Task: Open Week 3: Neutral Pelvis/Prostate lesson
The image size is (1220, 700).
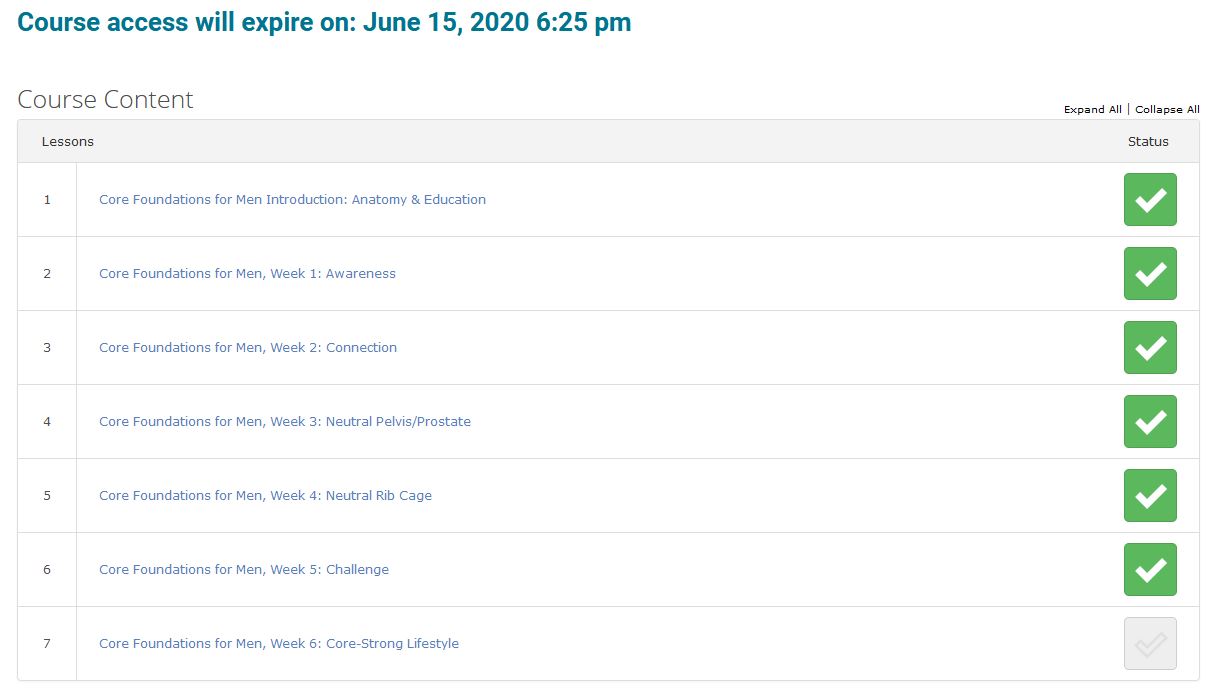Action: pos(285,422)
